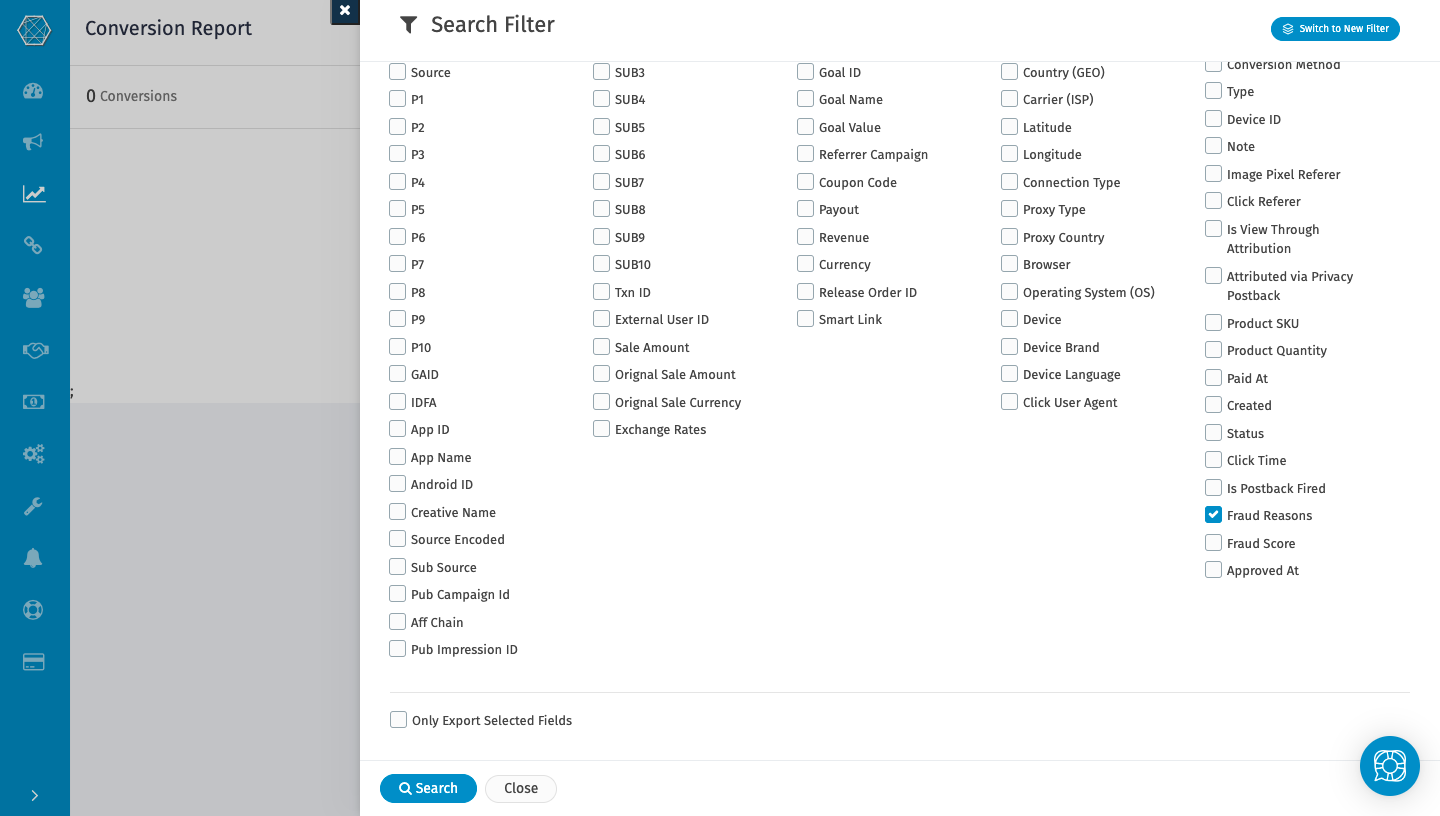Click the megaphone campaigns icon

(33, 142)
